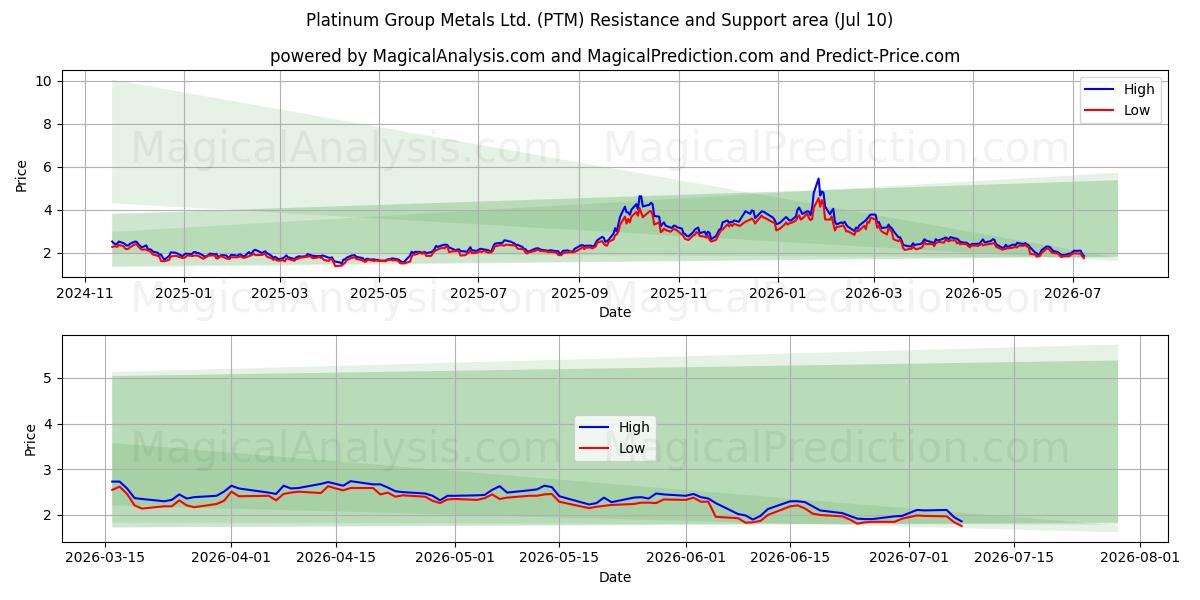1200x600 pixels.
Task: Click the 2024-11 tick label
Action: 85,293
